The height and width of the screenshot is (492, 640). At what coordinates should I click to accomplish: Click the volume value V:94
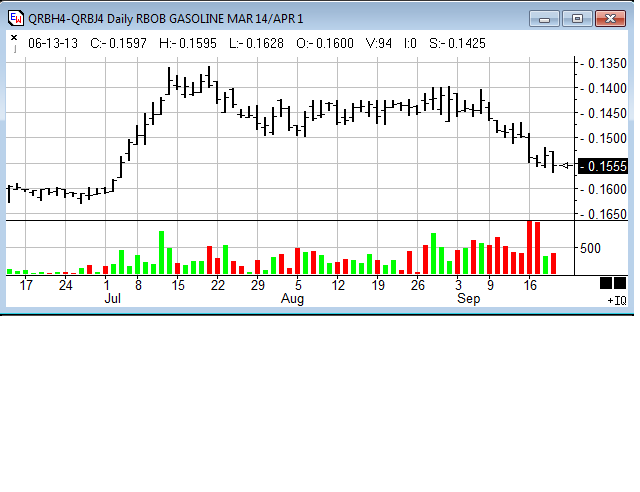(x=379, y=43)
